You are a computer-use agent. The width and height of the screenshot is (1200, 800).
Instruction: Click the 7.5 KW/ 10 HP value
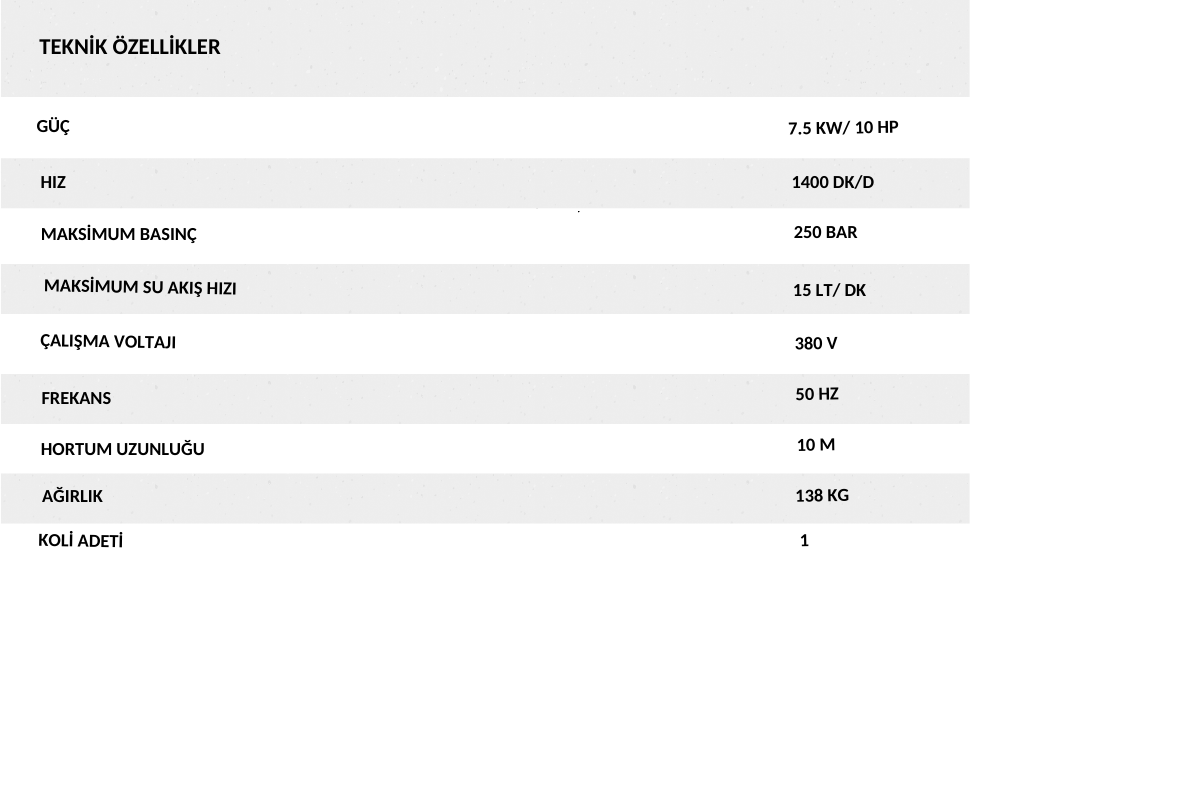pos(843,128)
